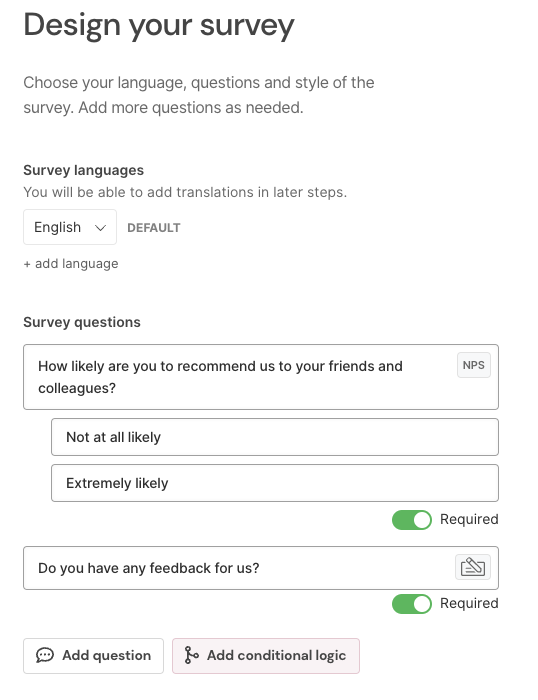Click the Survey questions section heading

(x=82, y=322)
